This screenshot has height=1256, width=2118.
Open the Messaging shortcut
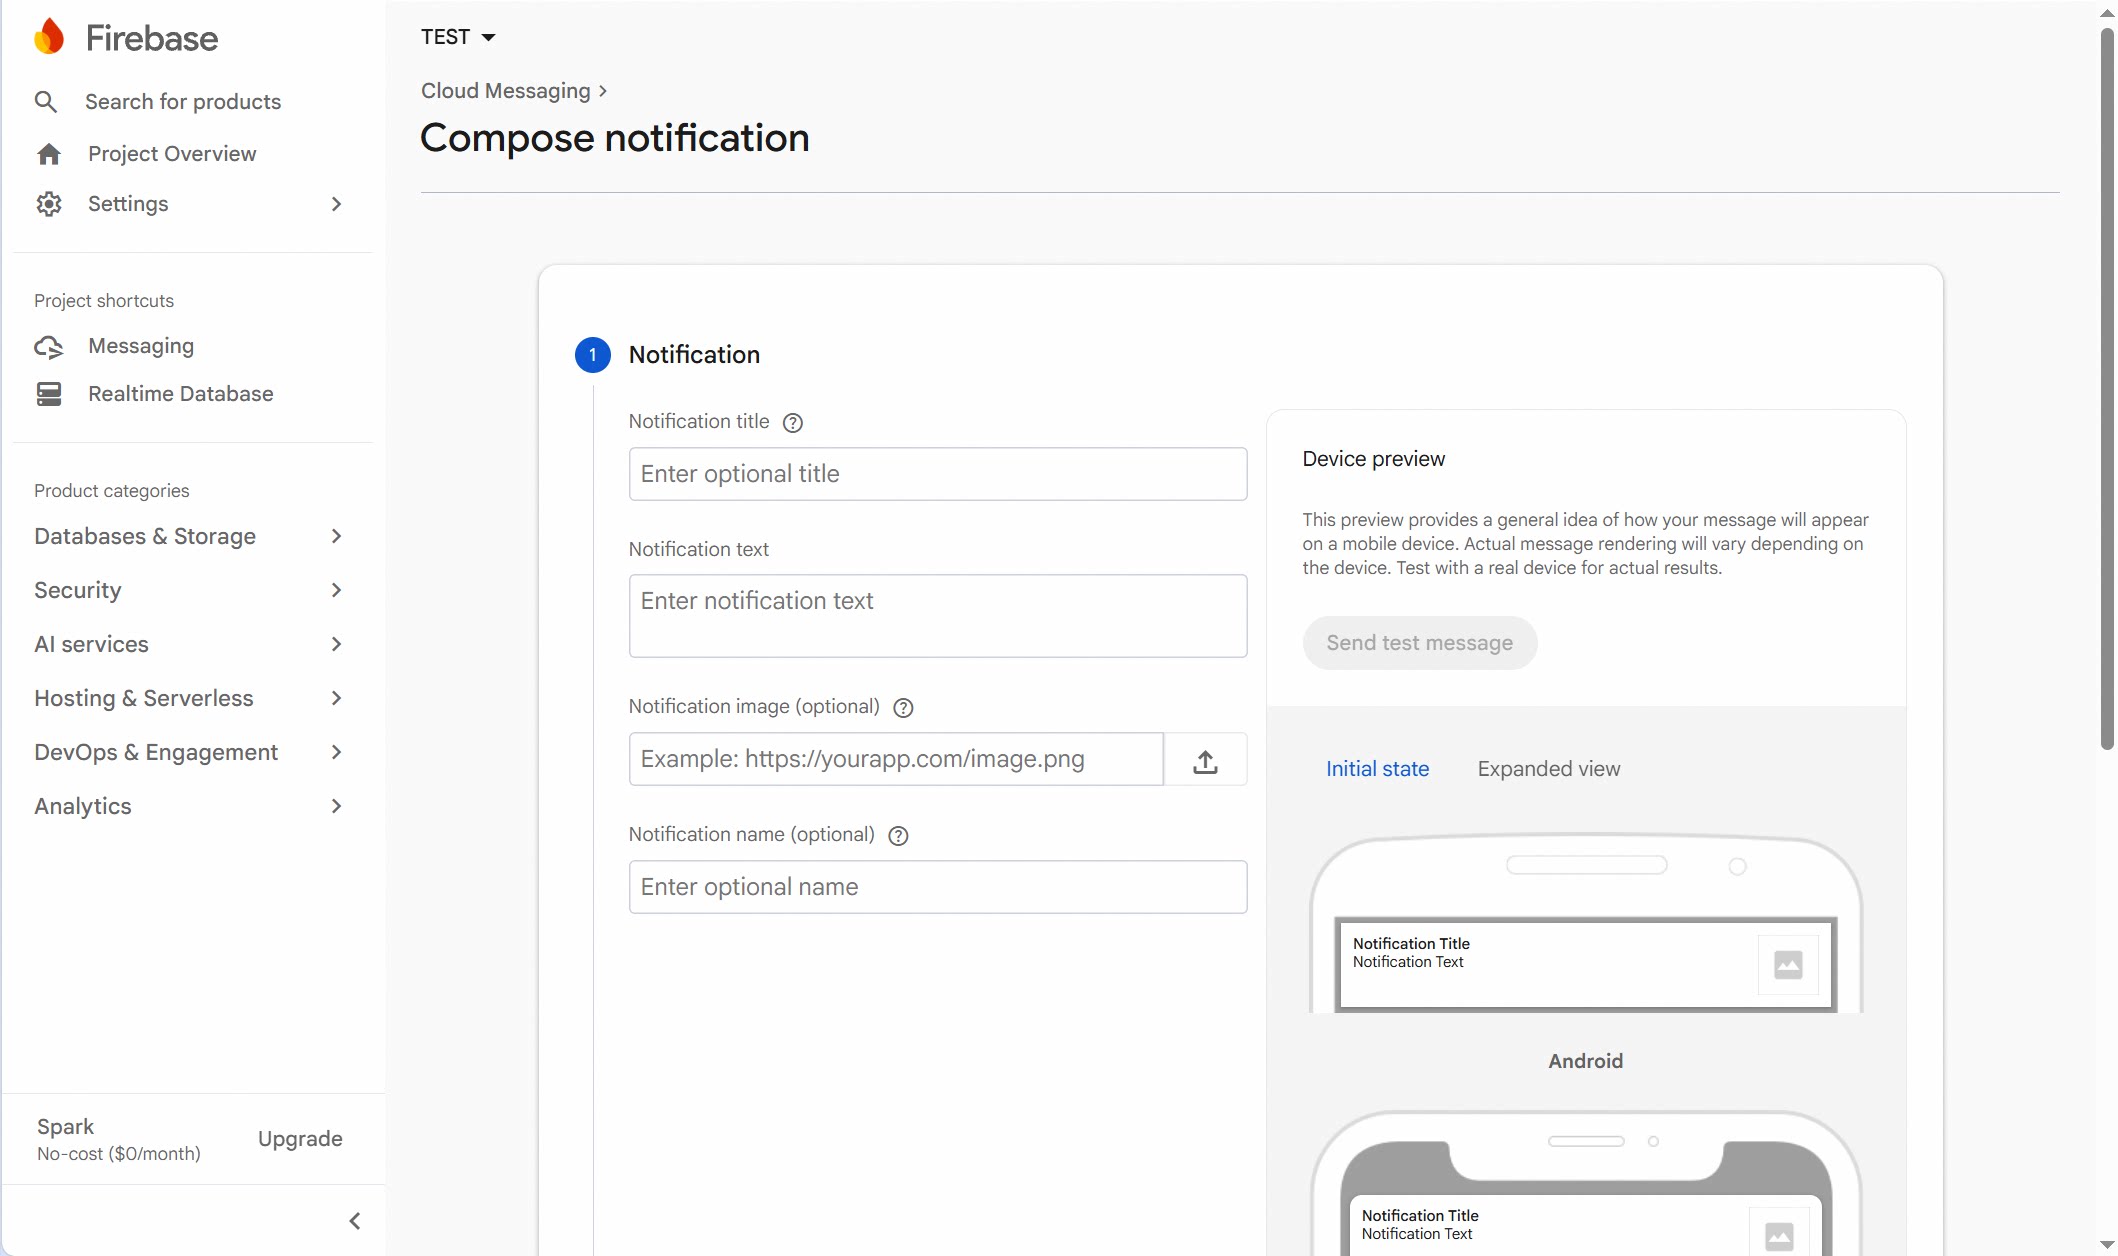(141, 346)
